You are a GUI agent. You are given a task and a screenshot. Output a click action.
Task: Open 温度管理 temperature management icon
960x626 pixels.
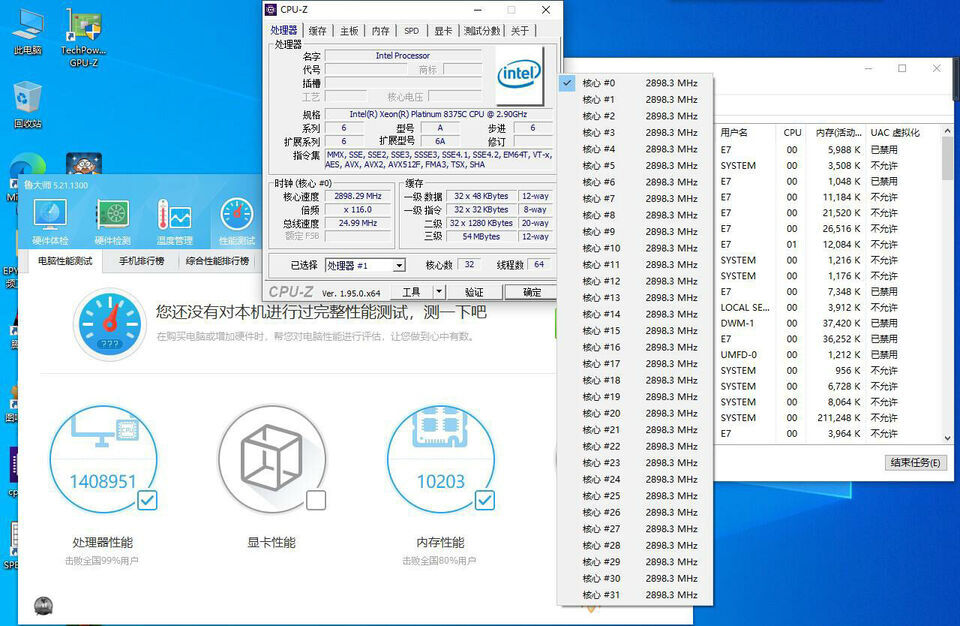pyautogui.click(x=174, y=221)
